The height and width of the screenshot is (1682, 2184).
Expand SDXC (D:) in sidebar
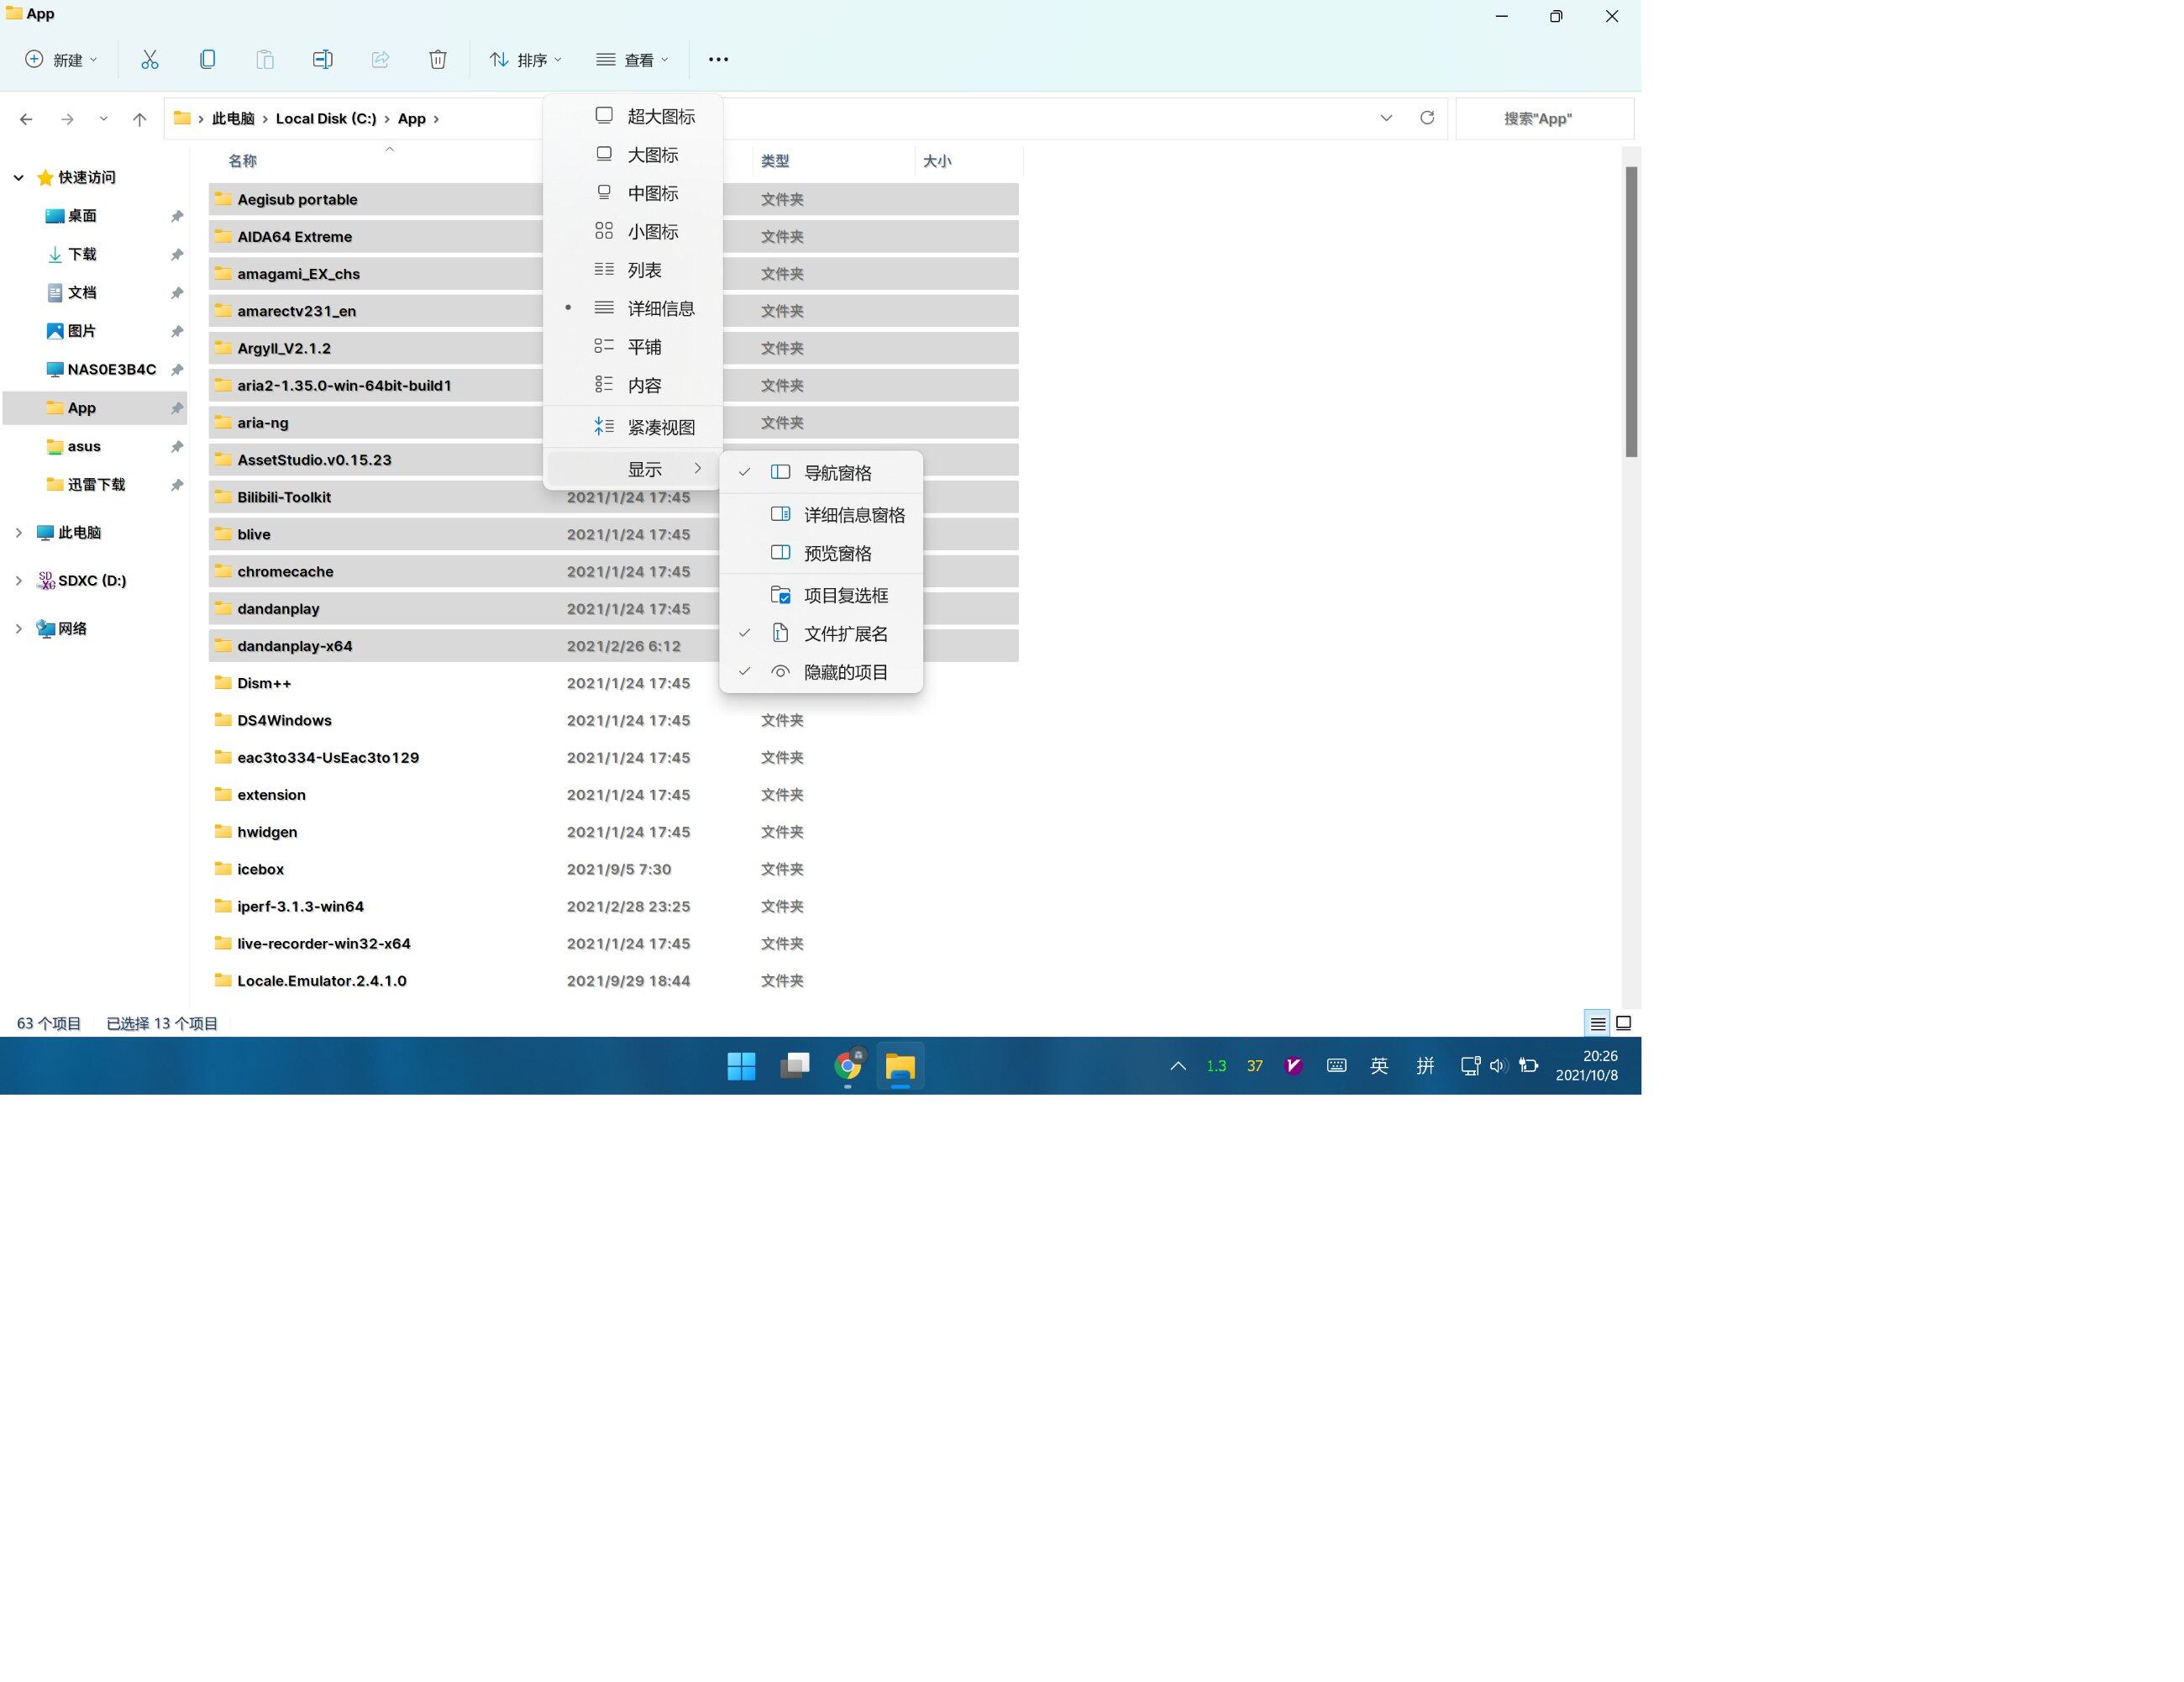(18, 580)
